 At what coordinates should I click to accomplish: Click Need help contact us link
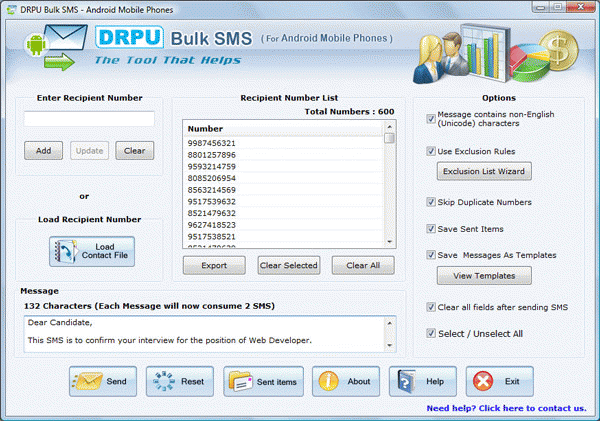(506, 408)
